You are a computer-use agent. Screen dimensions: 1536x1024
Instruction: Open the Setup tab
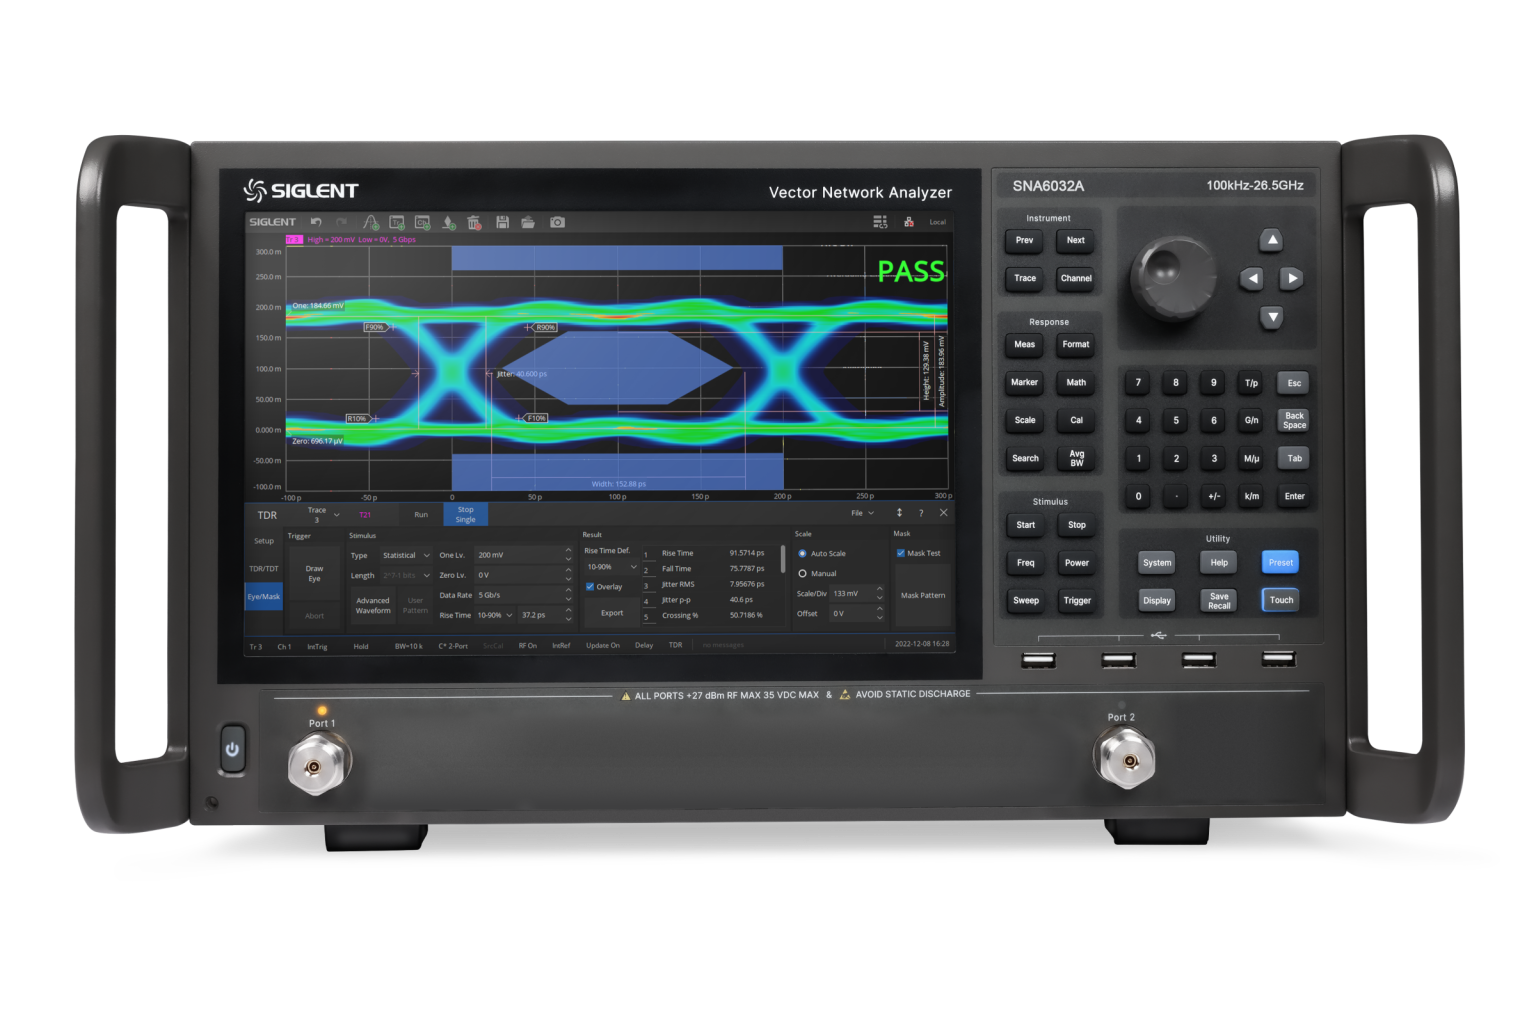[x=264, y=541]
